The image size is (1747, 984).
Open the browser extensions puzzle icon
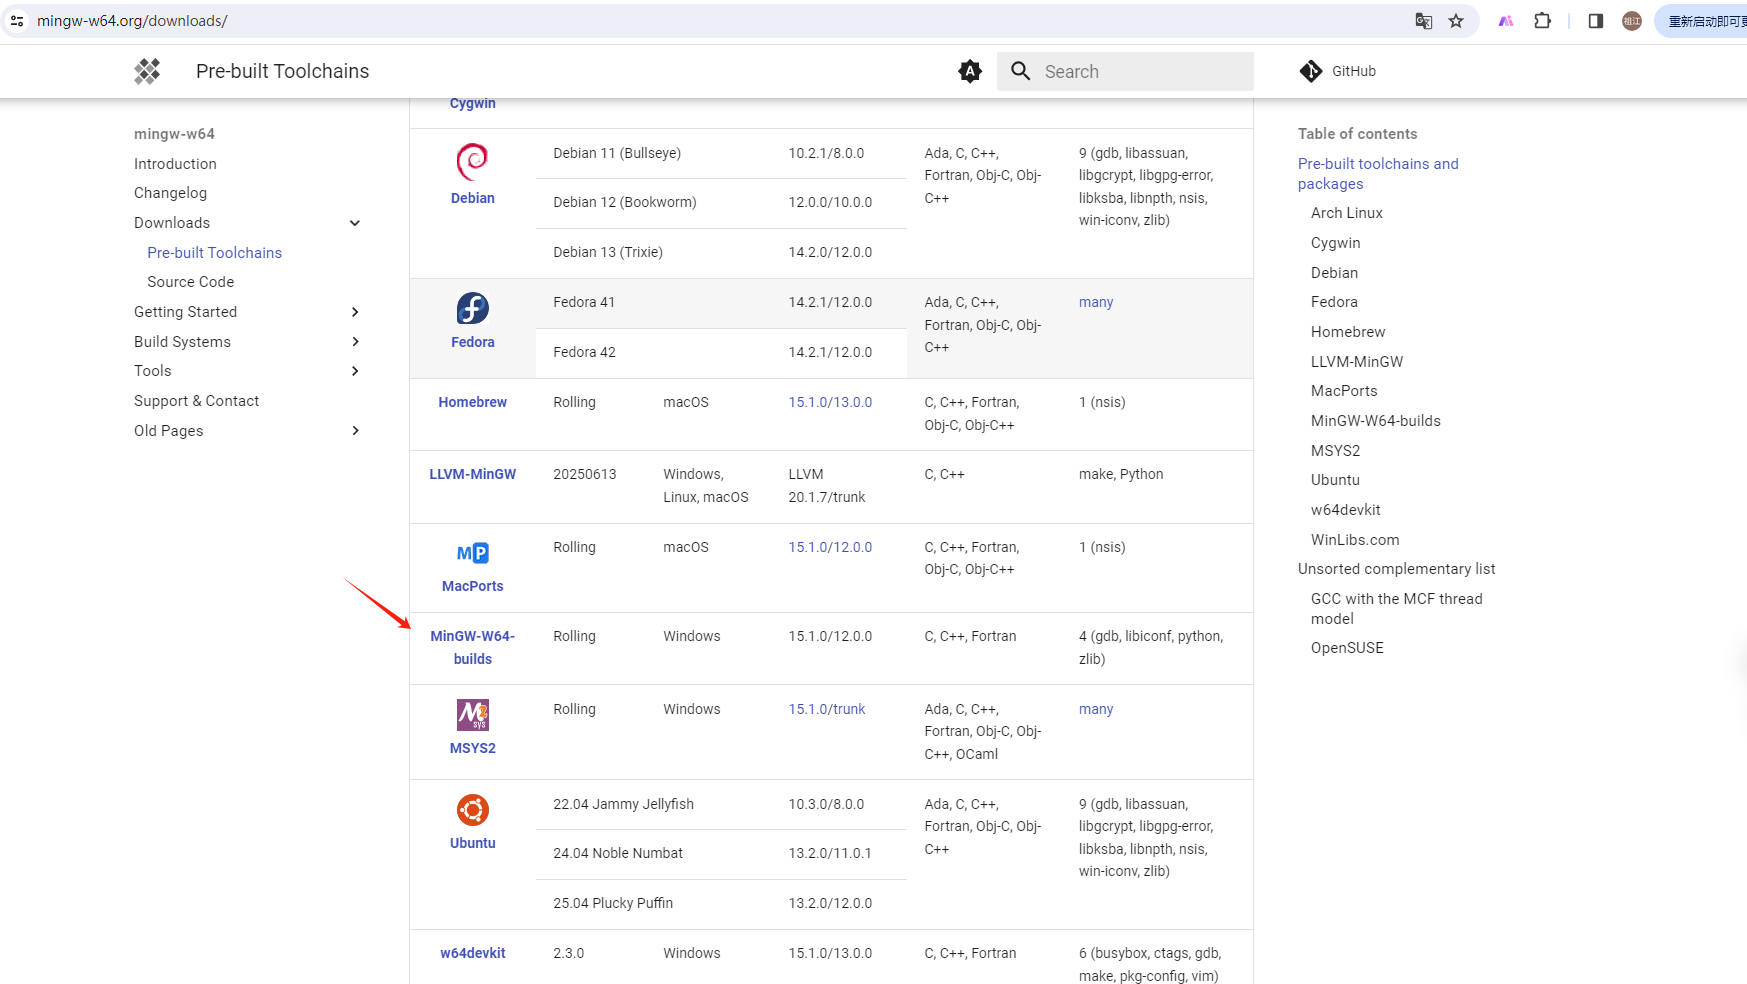tap(1543, 21)
